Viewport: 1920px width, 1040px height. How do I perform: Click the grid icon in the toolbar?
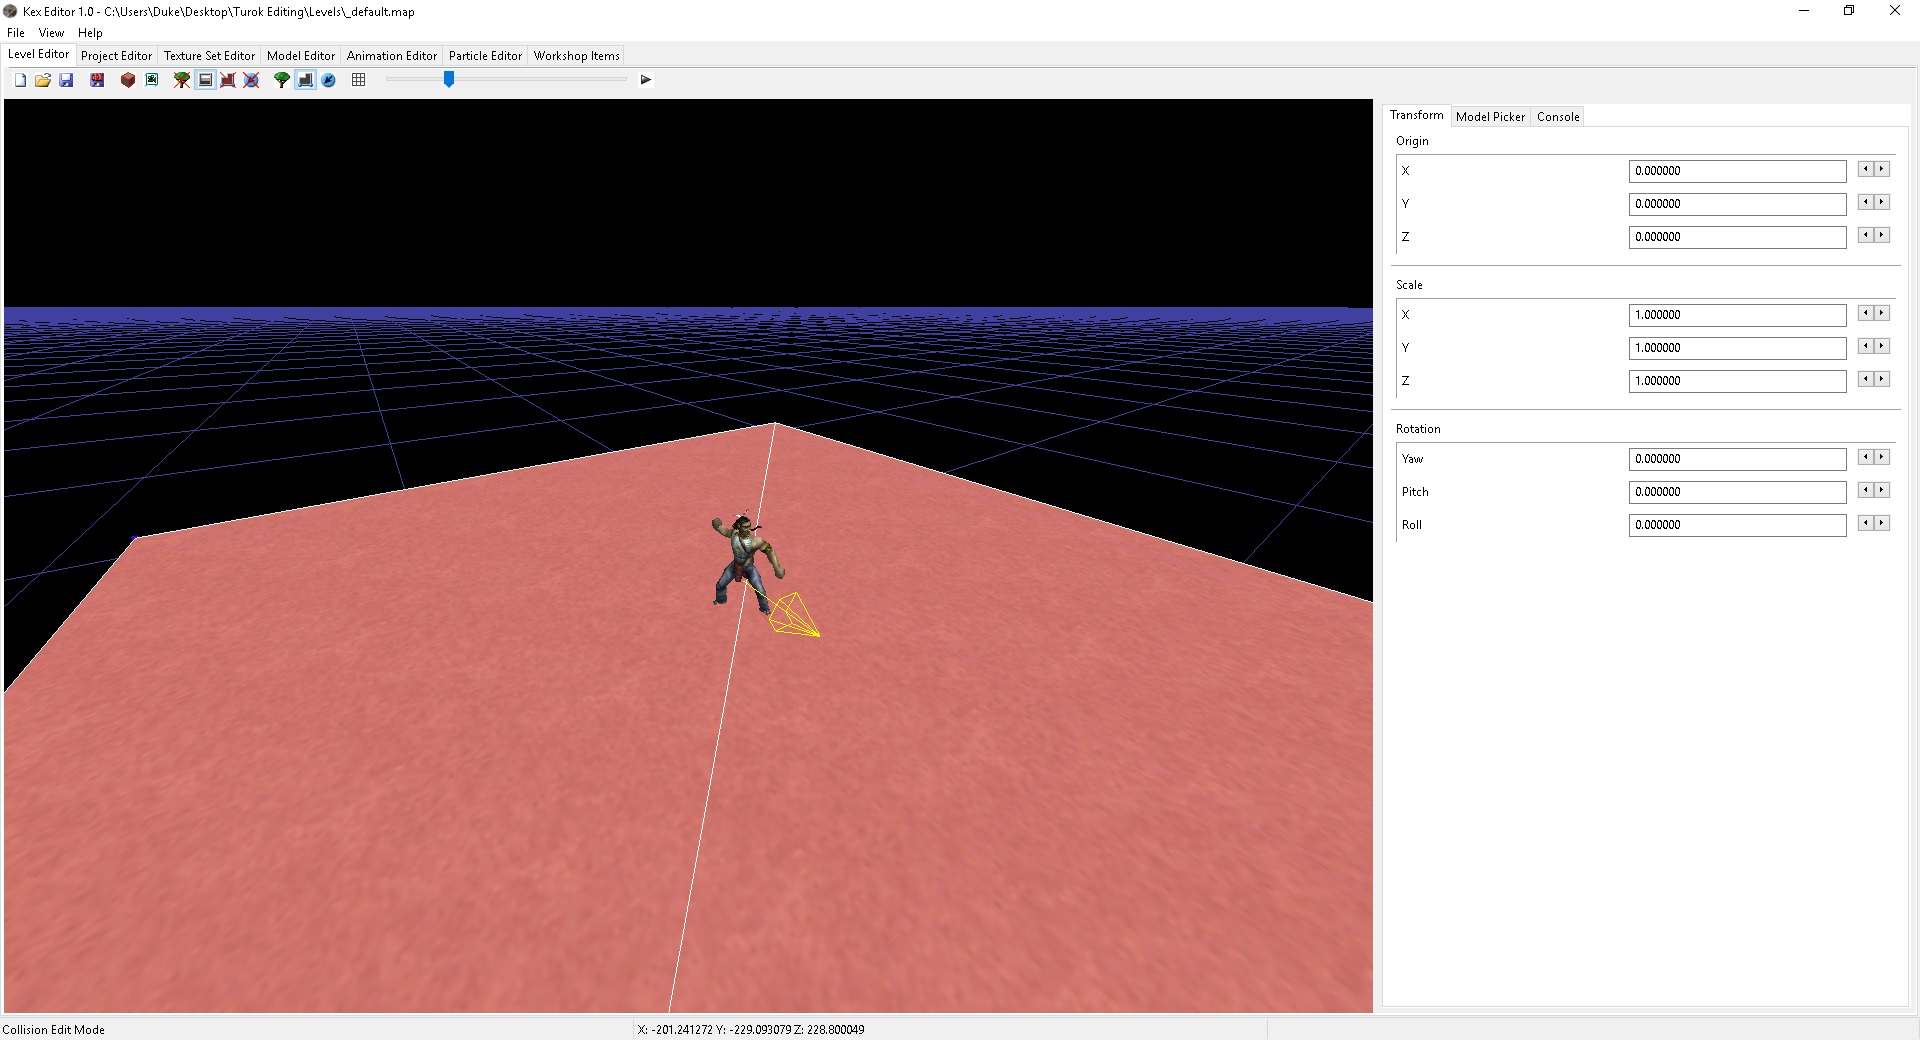coord(359,80)
